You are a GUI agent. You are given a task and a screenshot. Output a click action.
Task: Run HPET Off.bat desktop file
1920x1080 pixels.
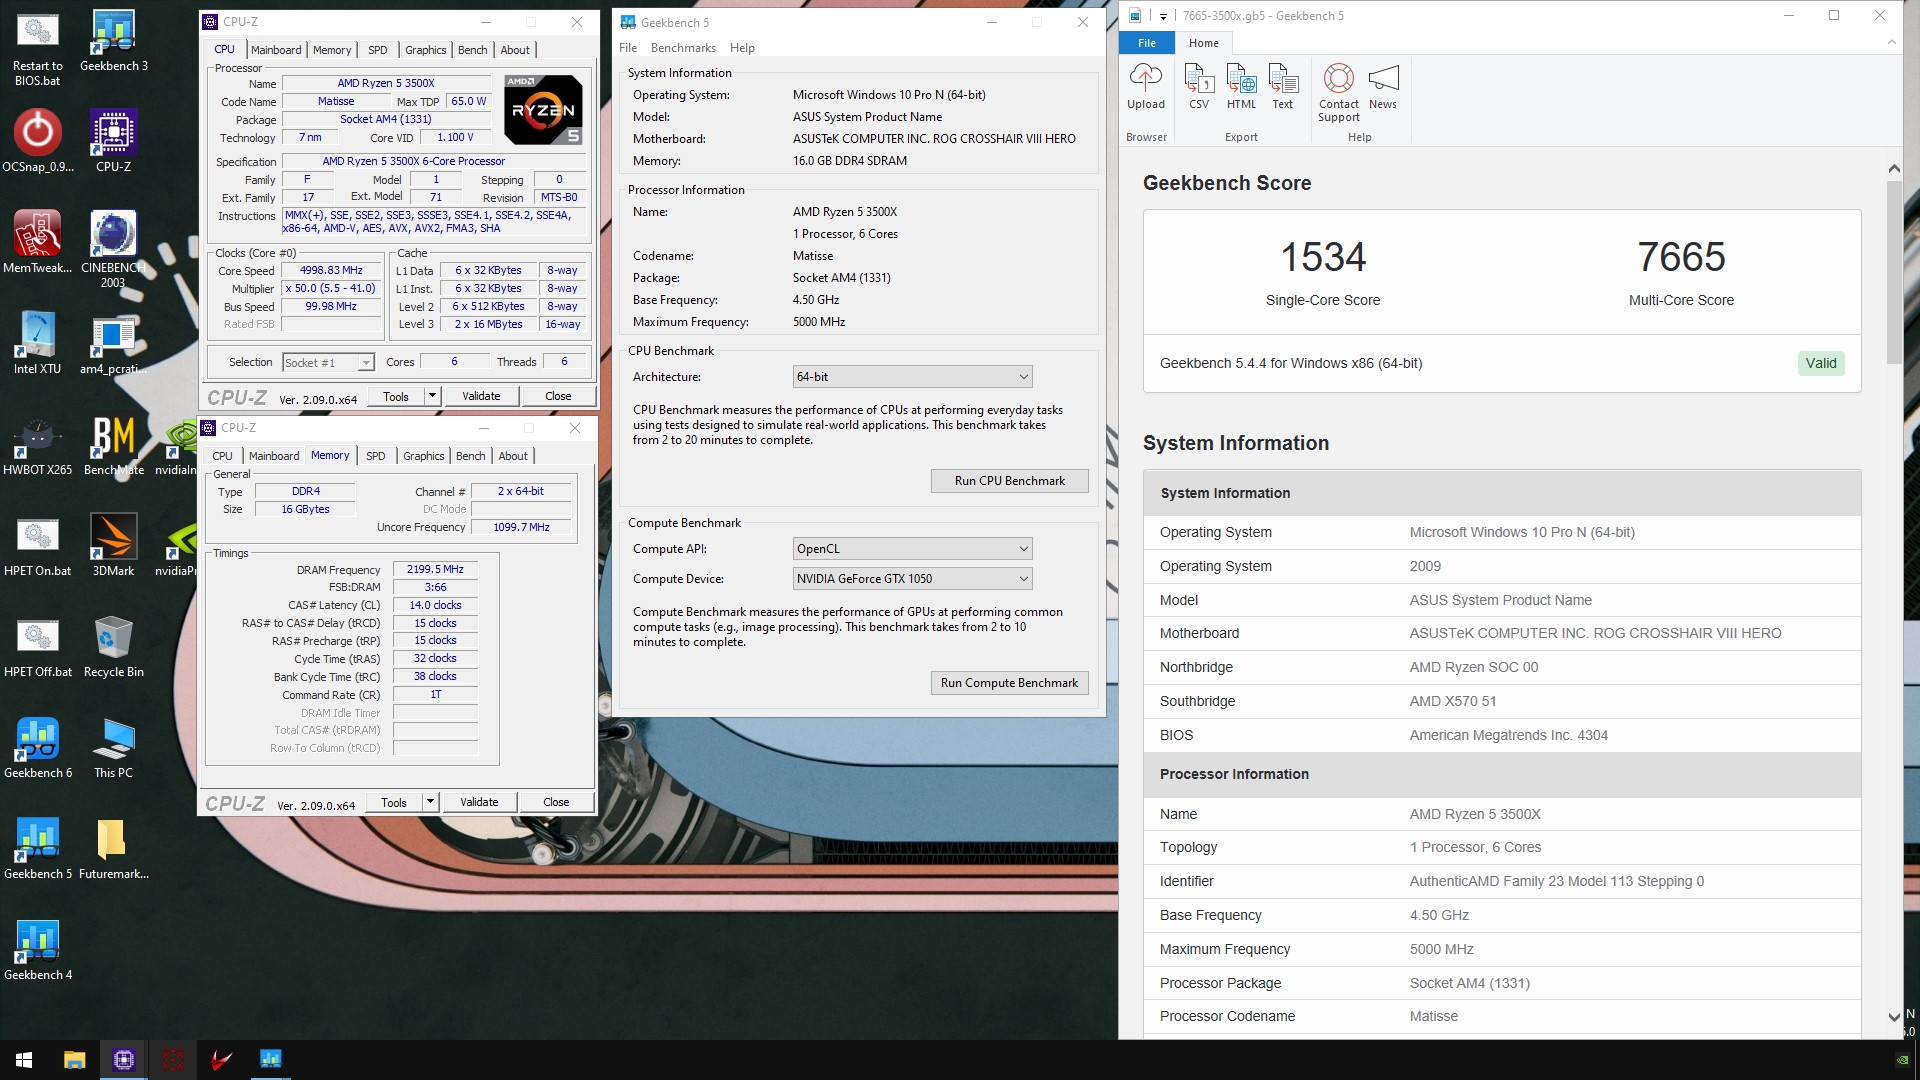[38, 646]
